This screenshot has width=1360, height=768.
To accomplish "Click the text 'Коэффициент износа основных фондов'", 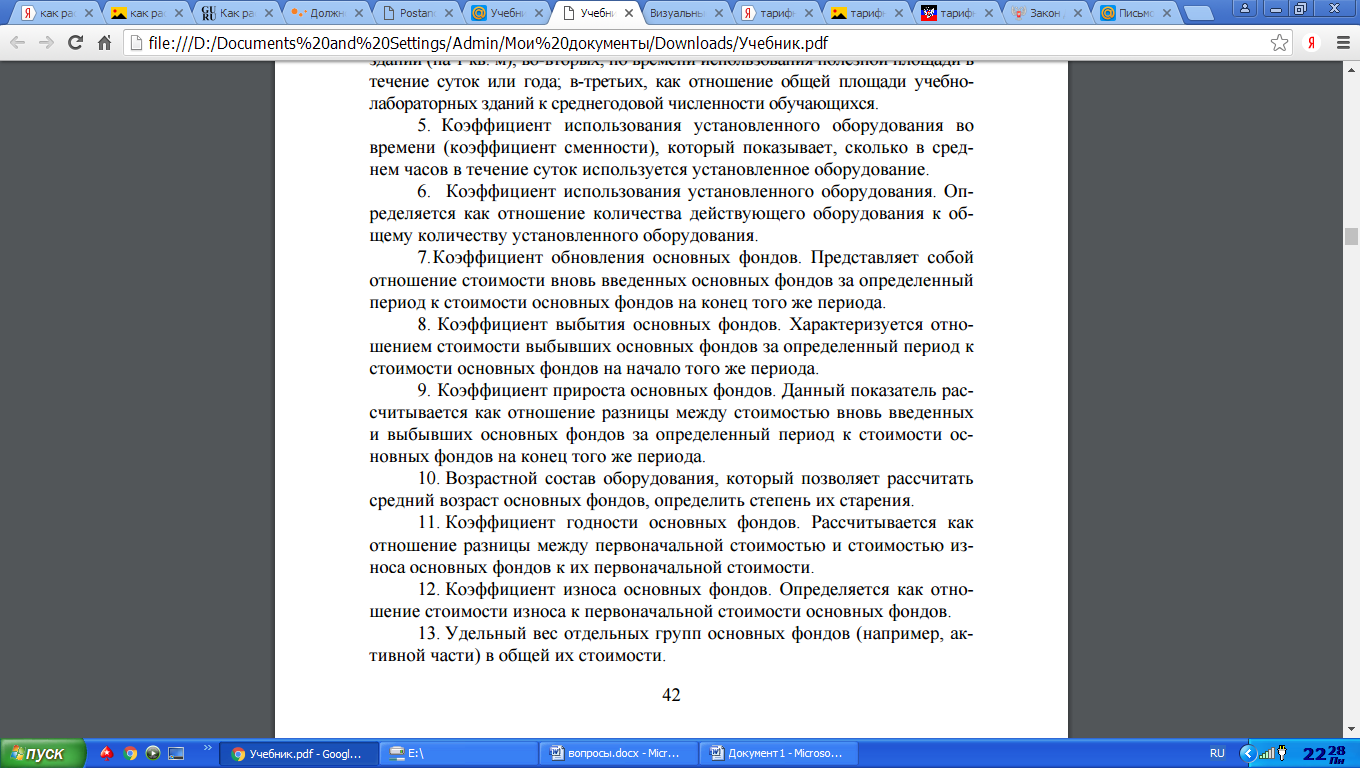I will (607, 589).
